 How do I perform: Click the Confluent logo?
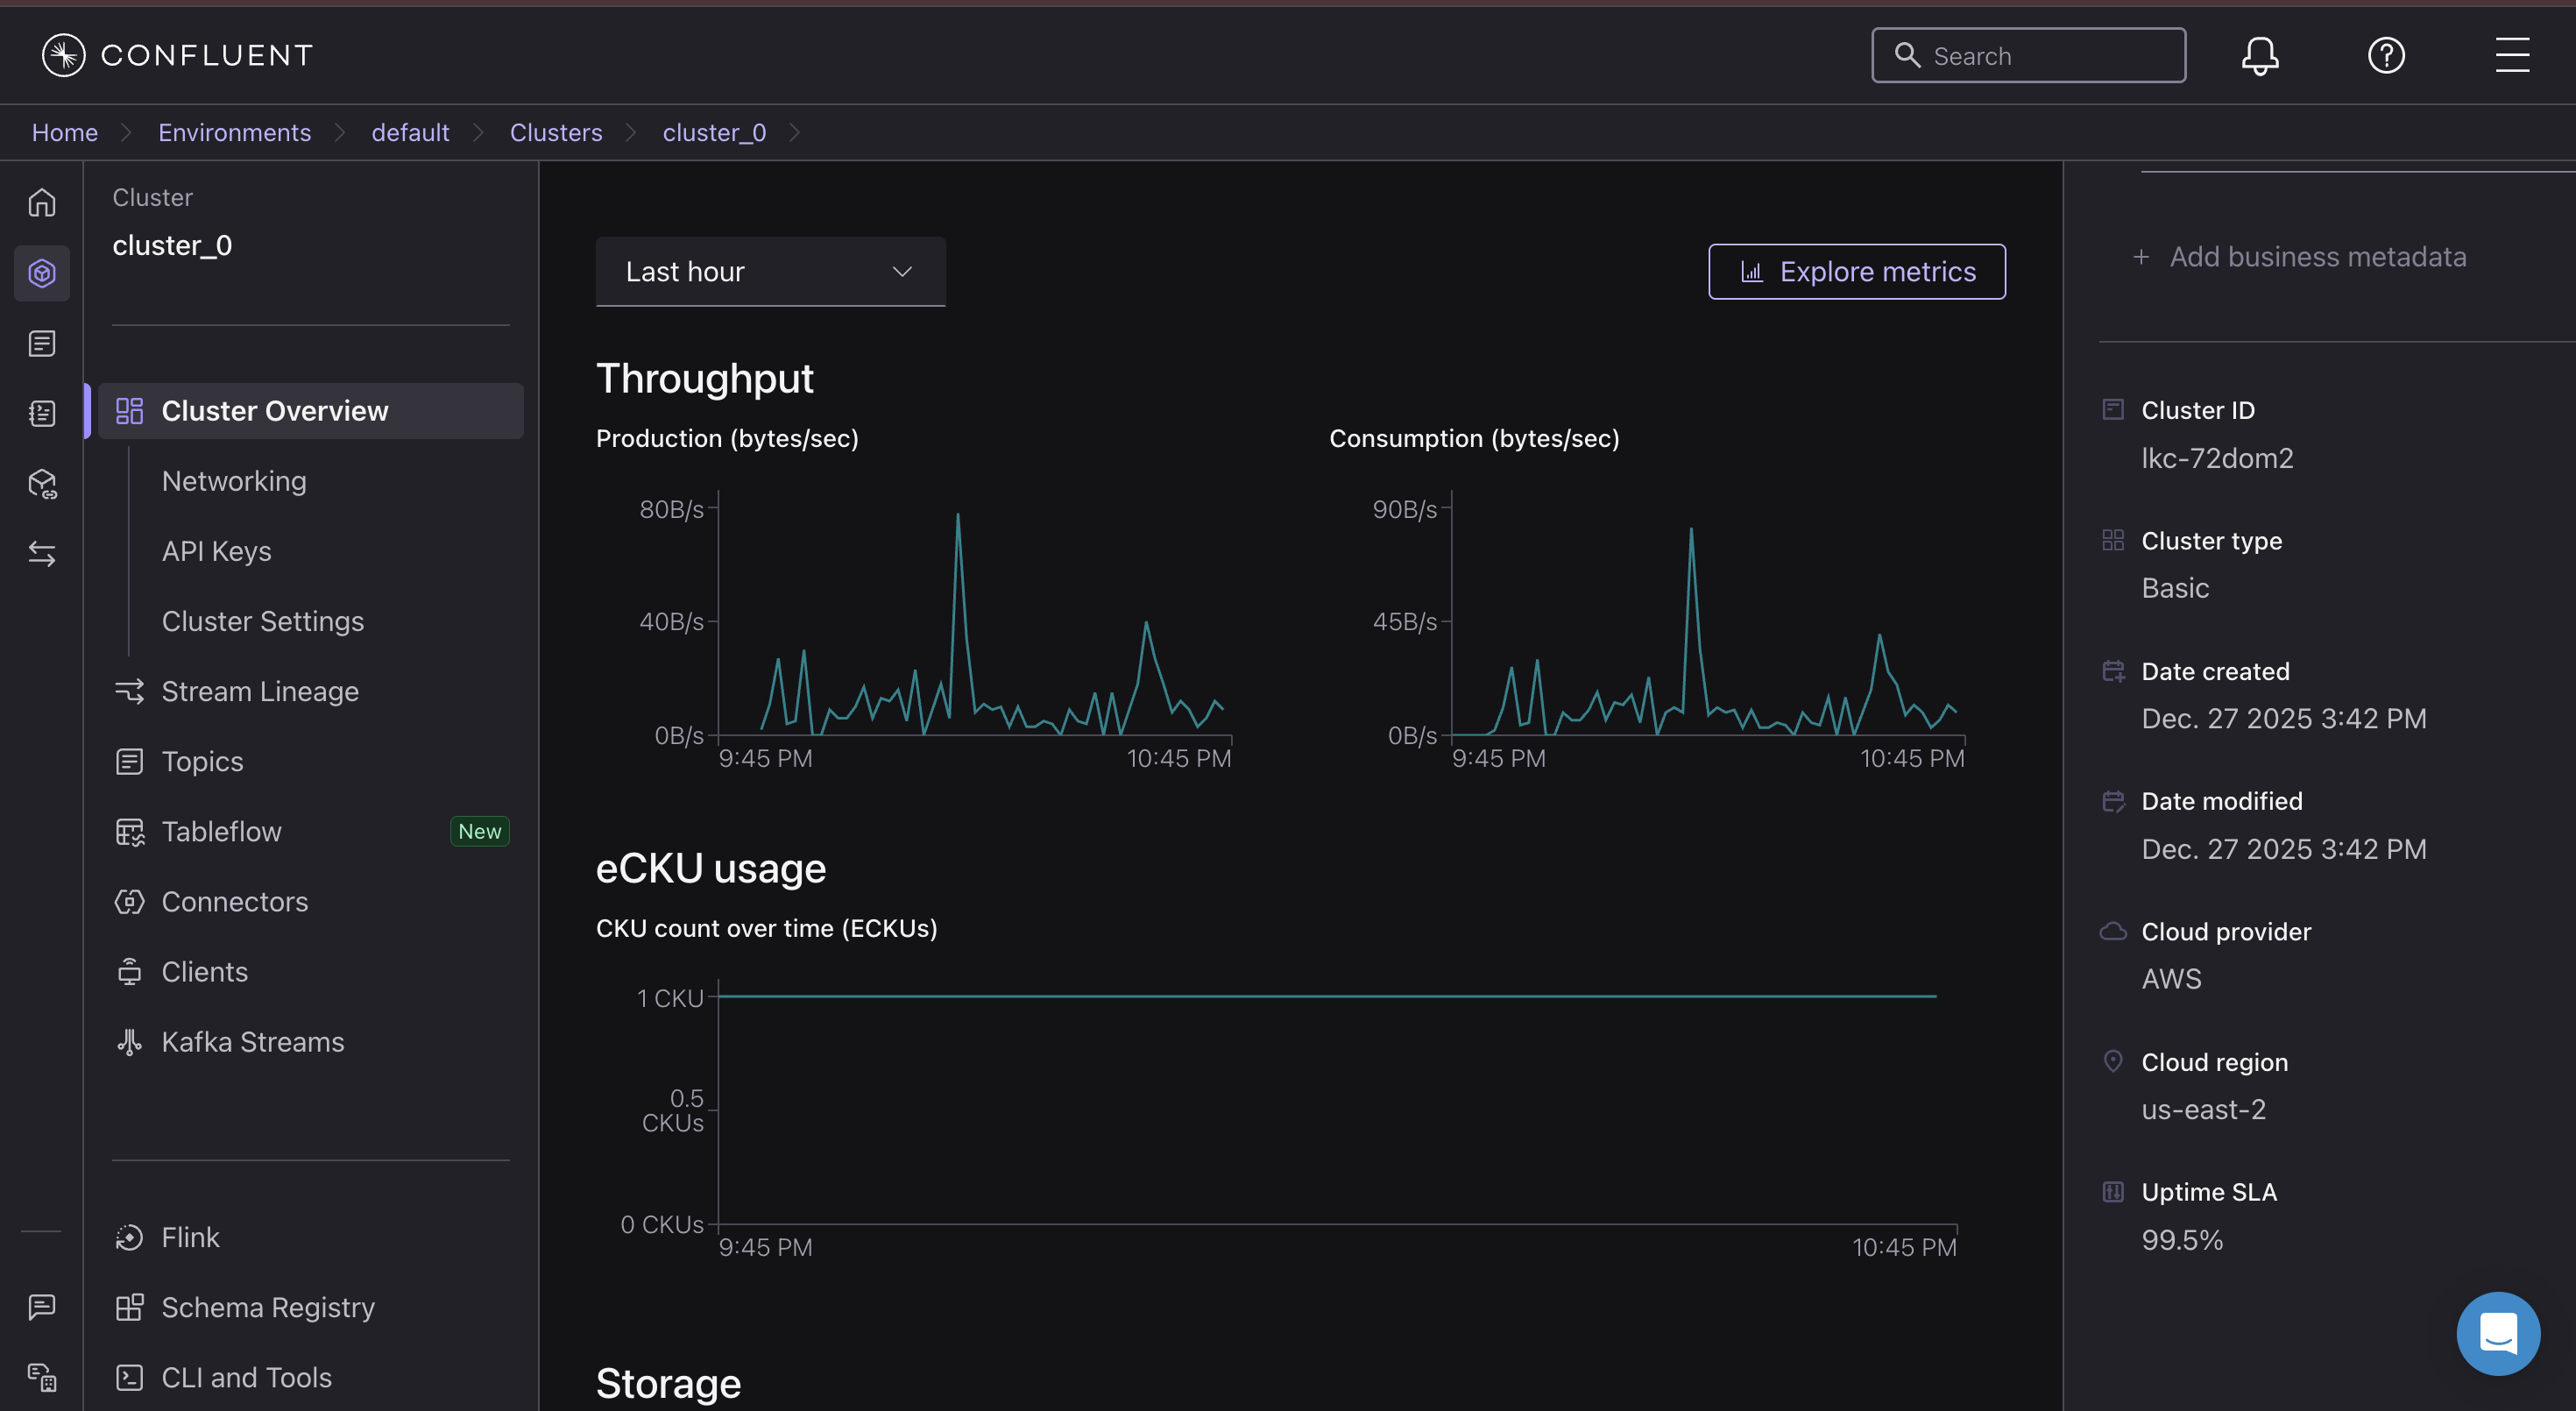pyautogui.click(x=178, y=55)
